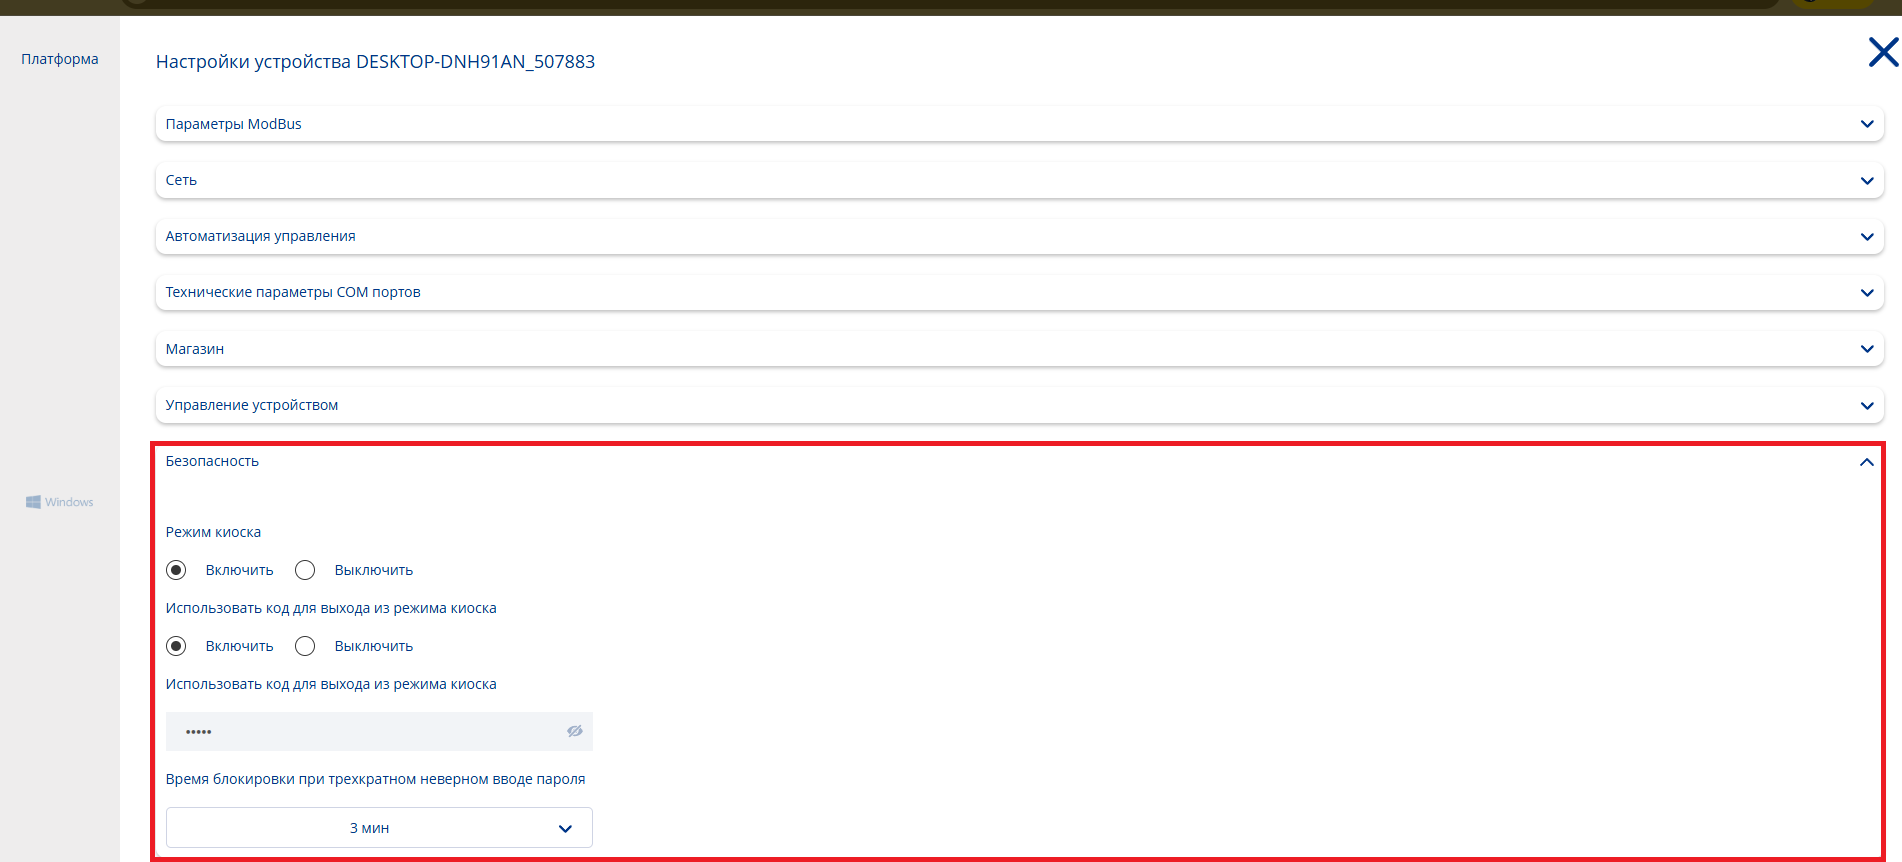Viewport: 1902px width, 862px height.
Task: Click the Управление устройством chevron icon
Action: (1866, 406)
